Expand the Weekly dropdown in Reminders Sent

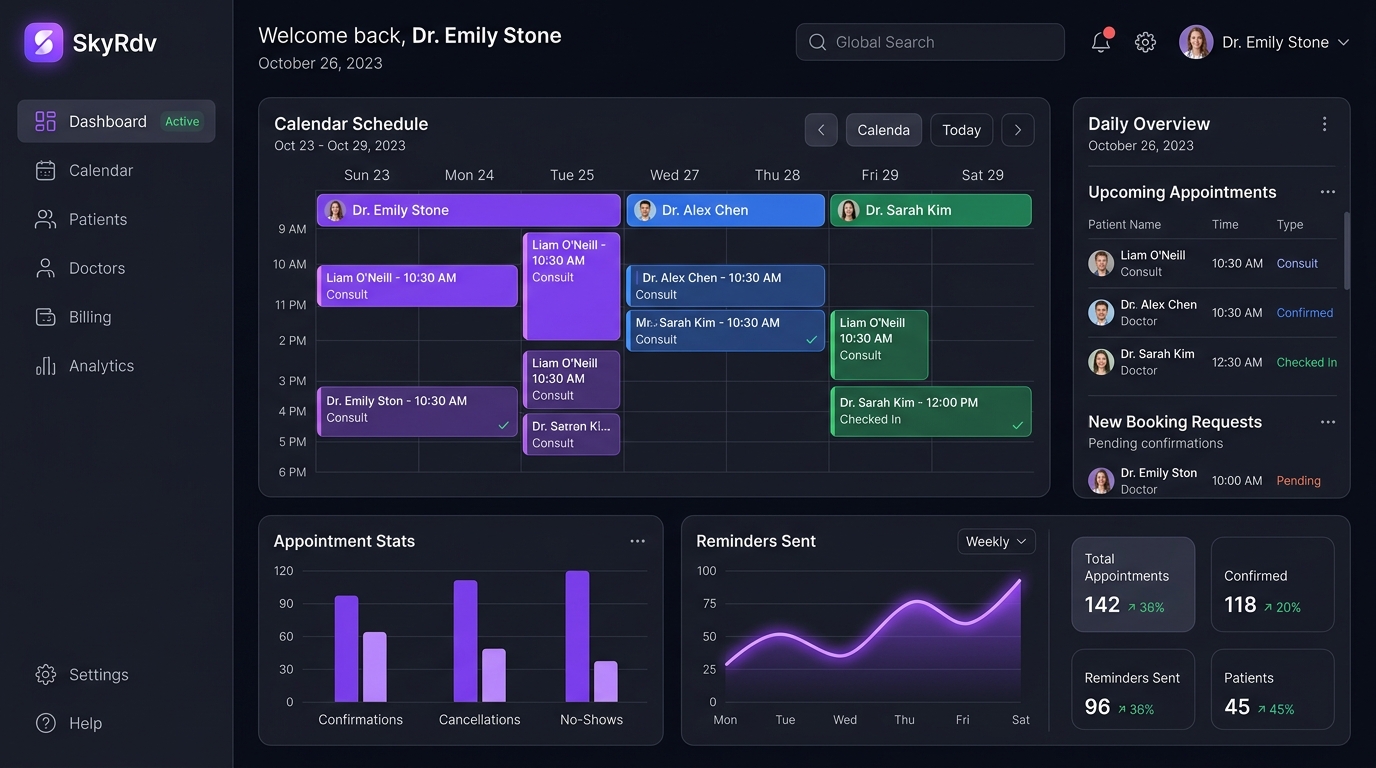[x=996, y=541]
